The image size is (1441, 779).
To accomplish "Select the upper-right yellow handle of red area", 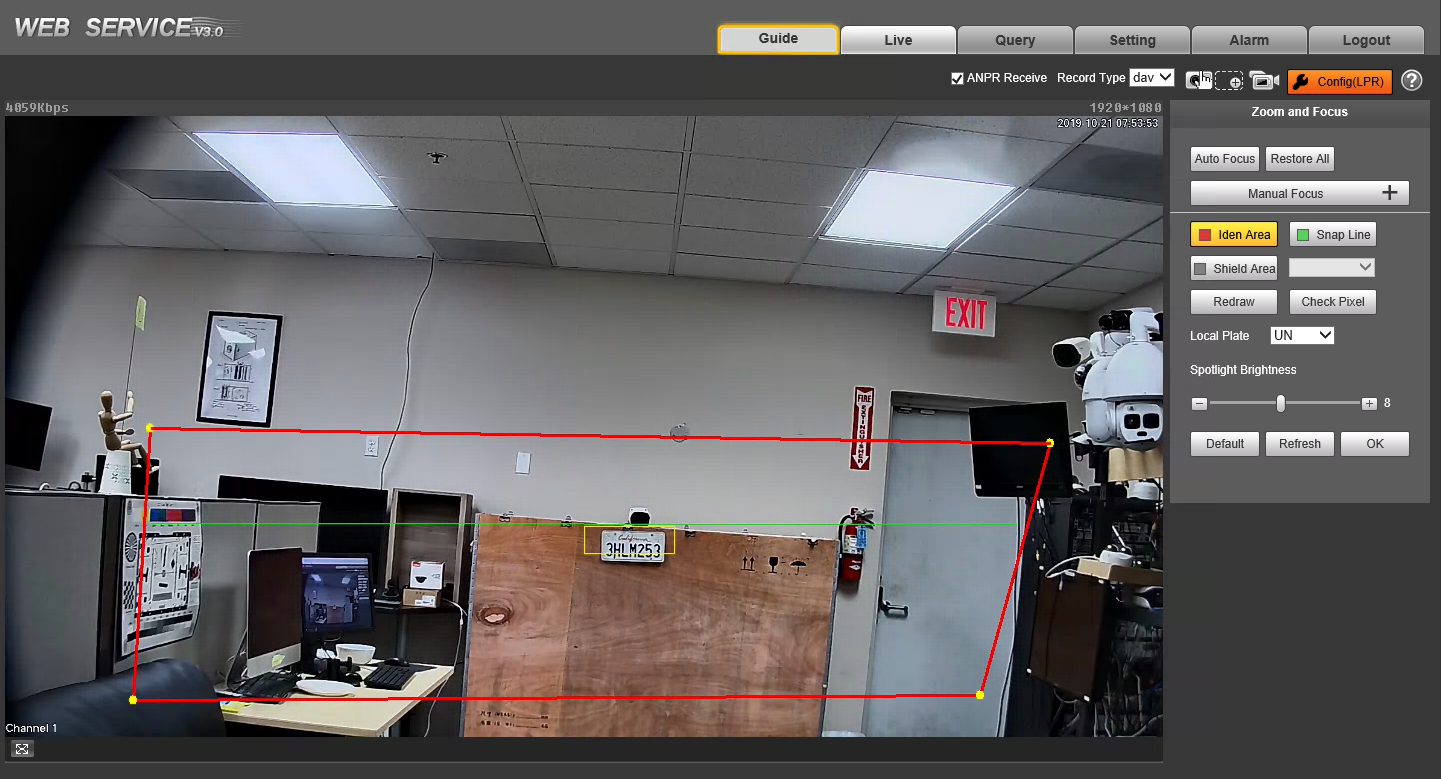I will (x=1050, y=443).
